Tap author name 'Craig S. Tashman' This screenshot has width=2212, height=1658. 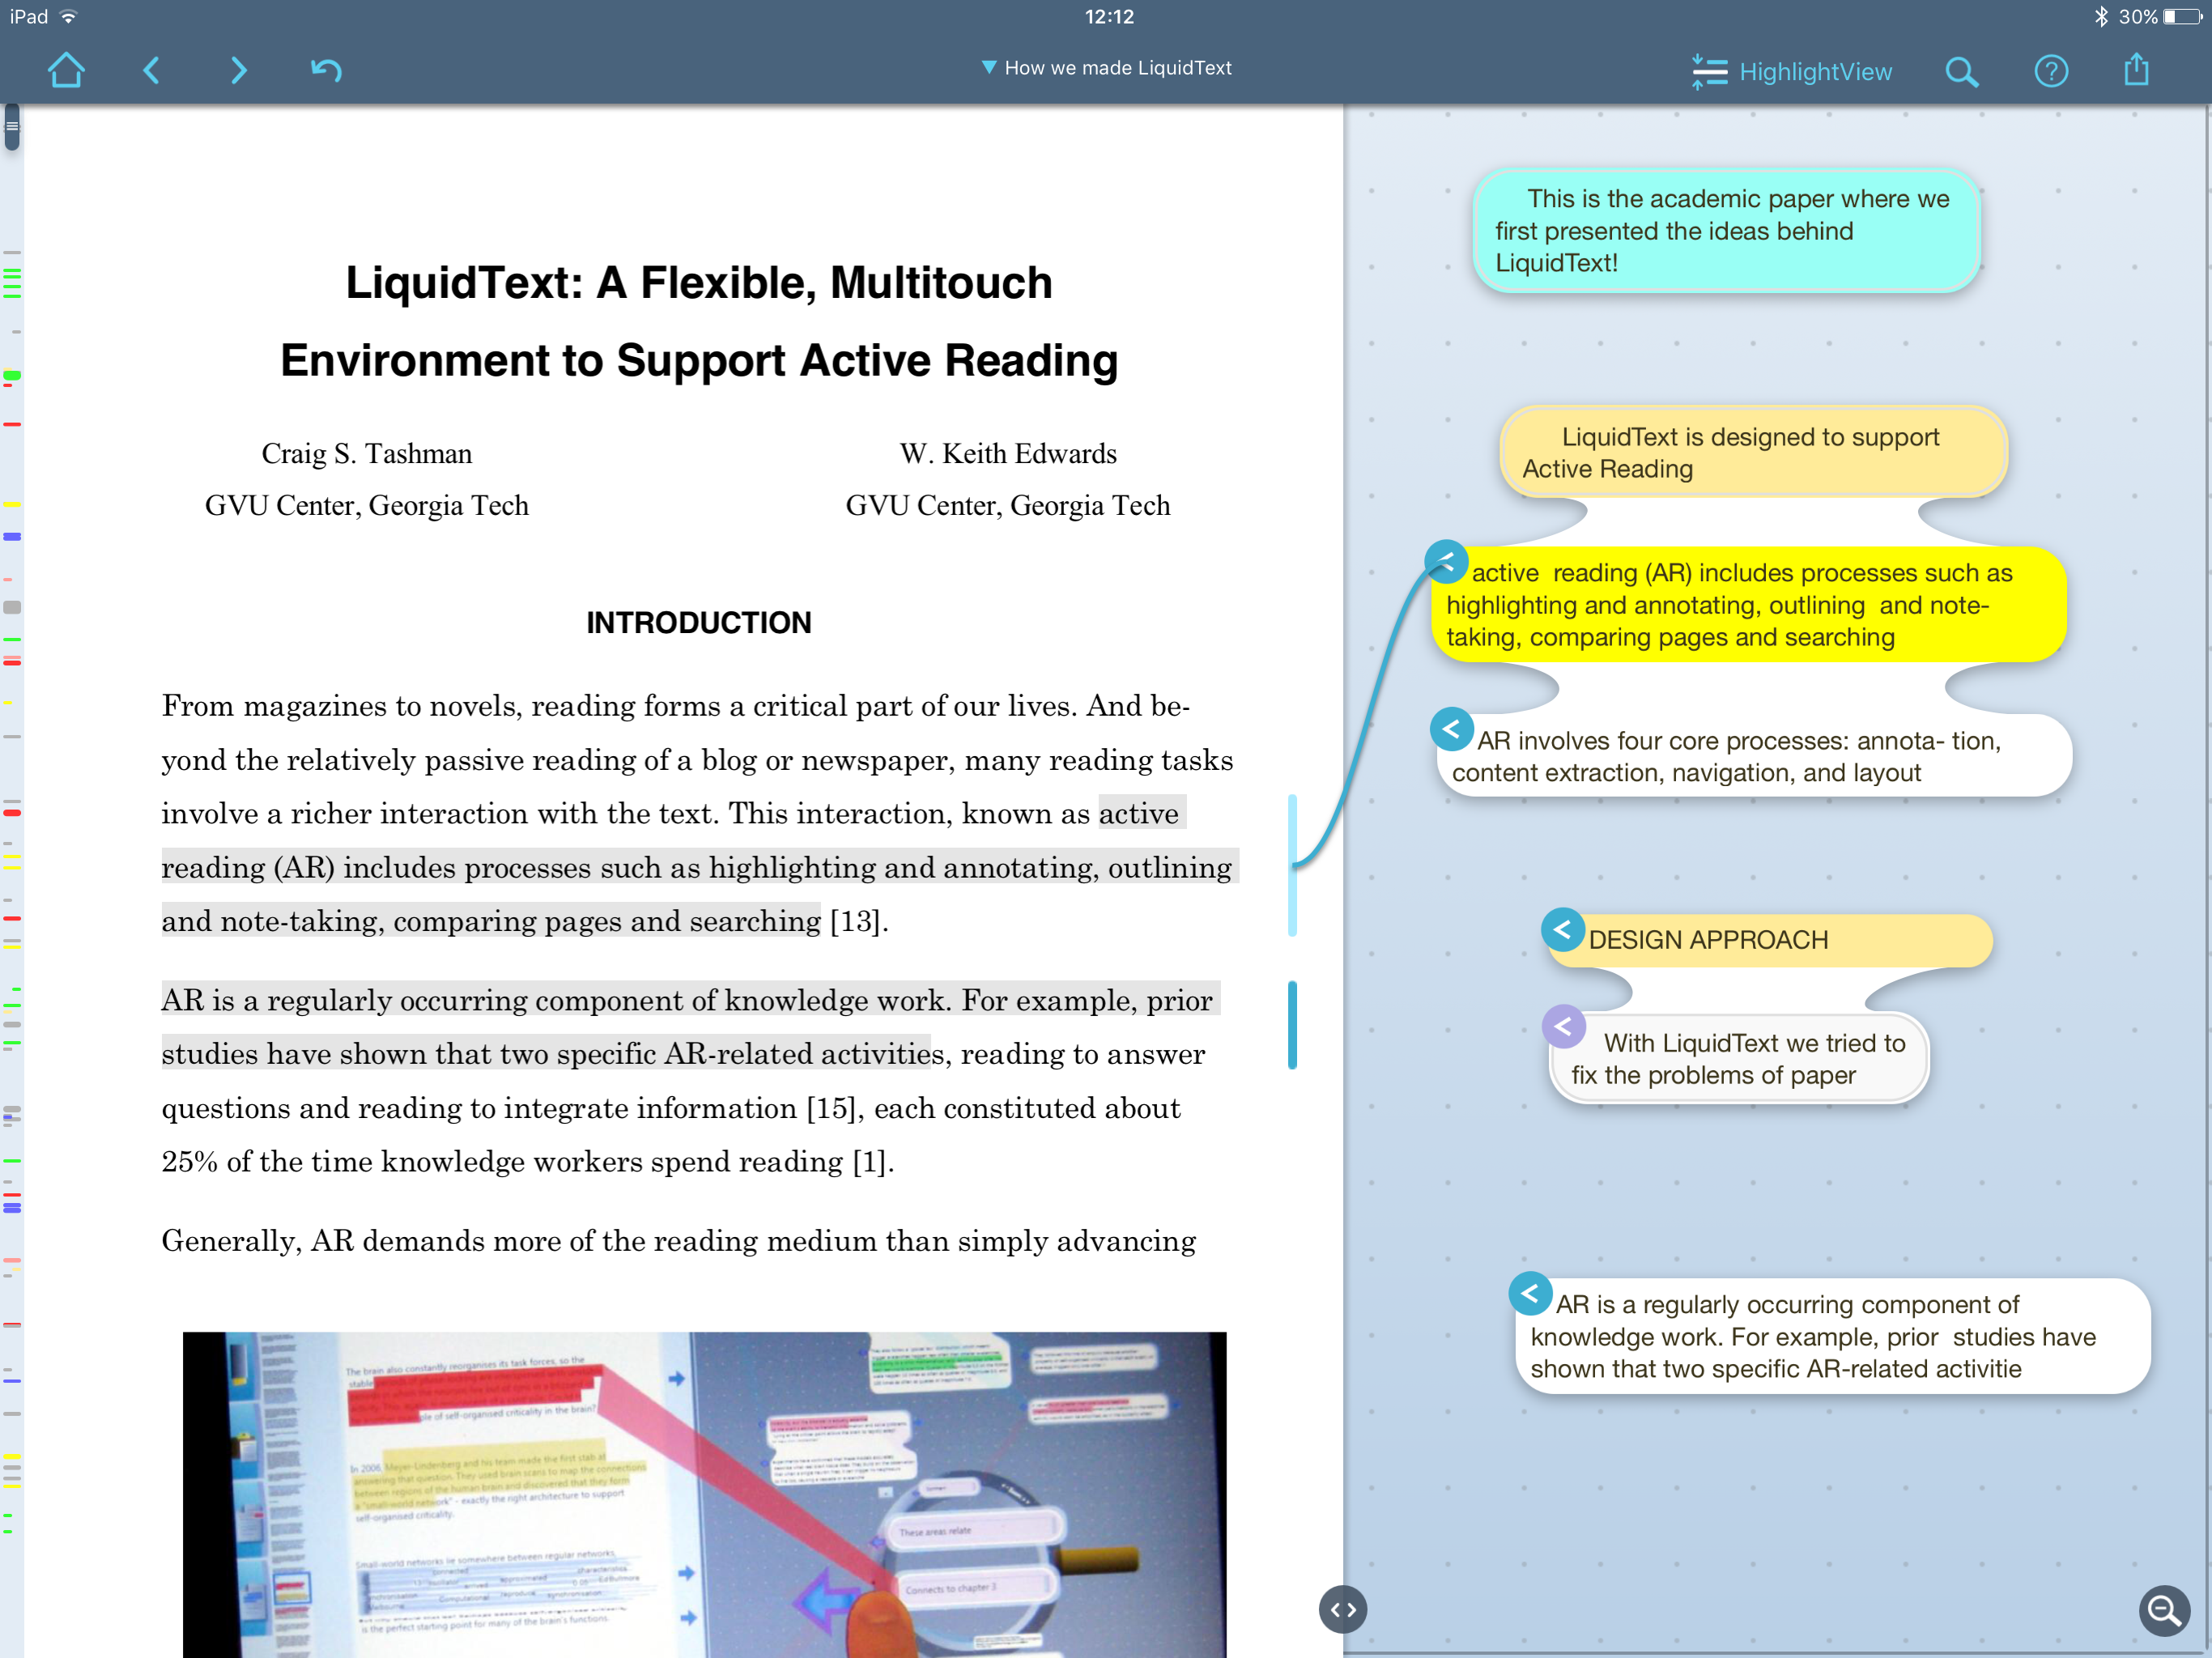tap(367, 454)
